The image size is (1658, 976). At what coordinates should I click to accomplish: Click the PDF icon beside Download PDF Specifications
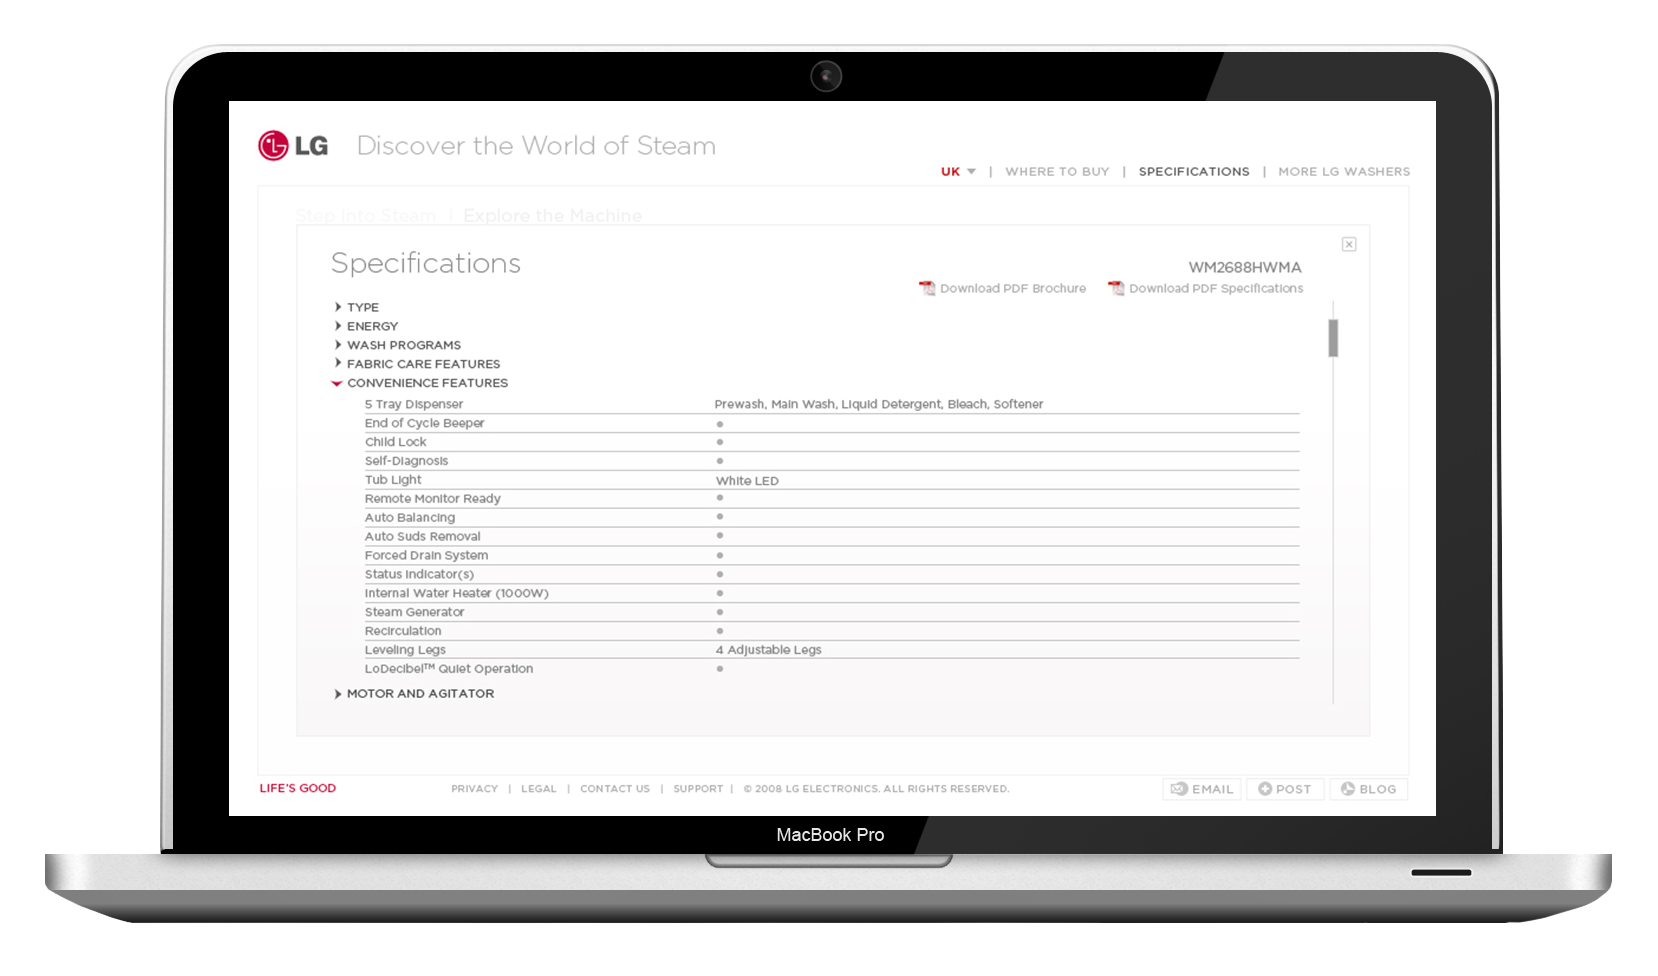(1116, 288)
